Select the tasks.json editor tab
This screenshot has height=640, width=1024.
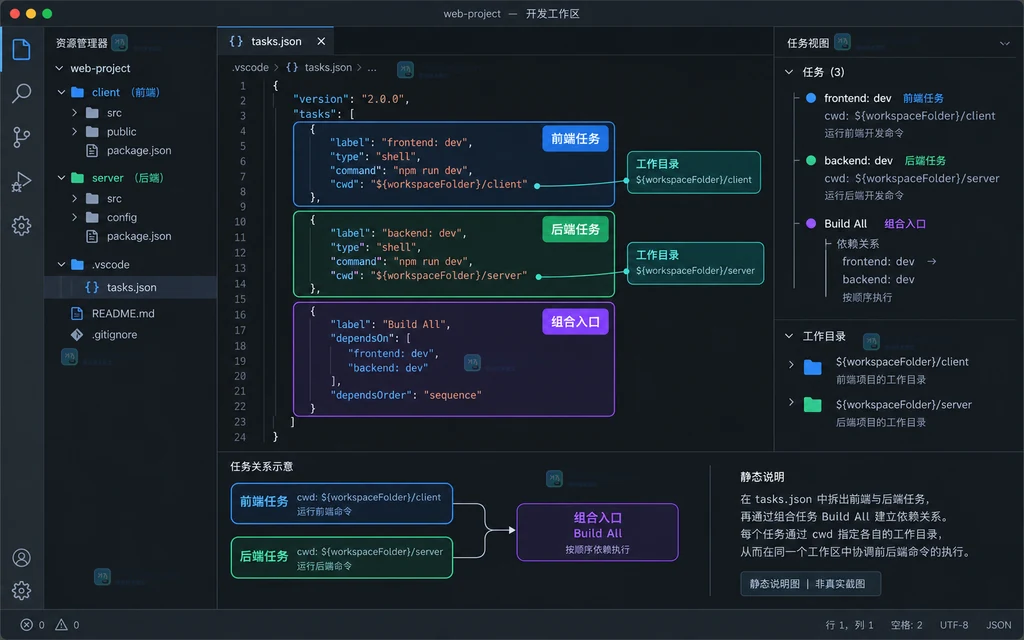tap(276, 41)
